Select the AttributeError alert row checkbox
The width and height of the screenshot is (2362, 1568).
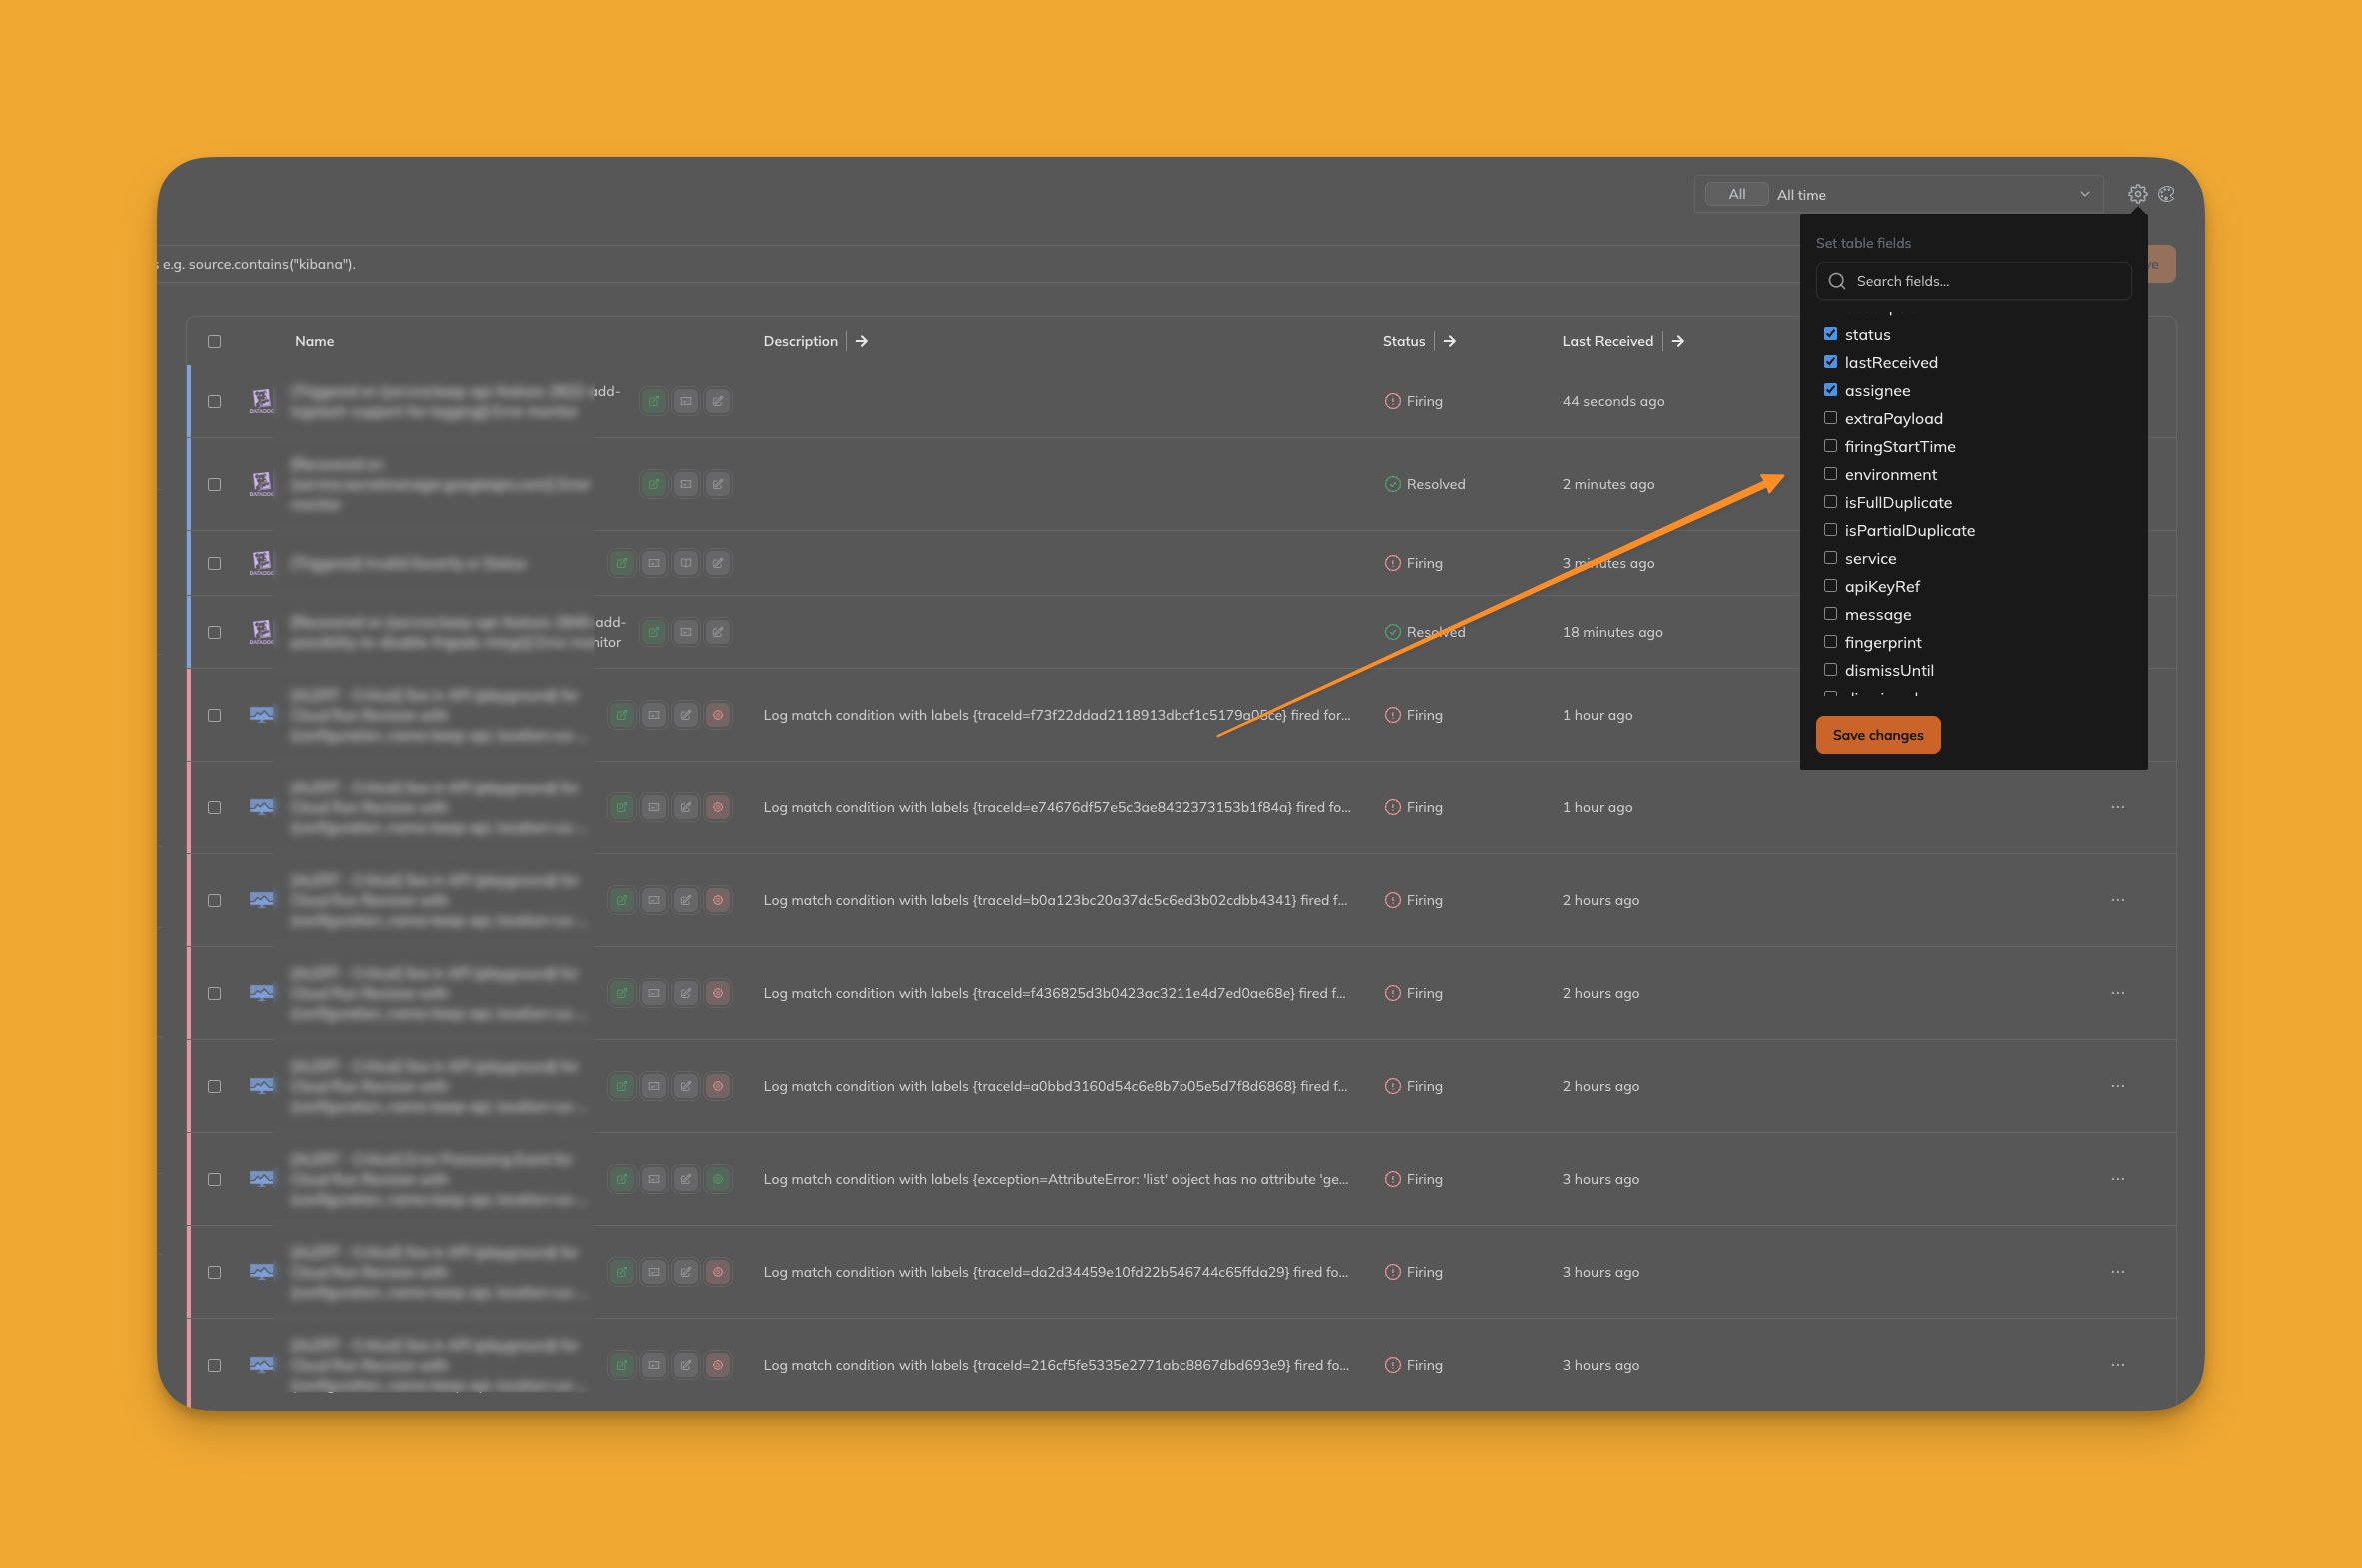[x=214, y=1180]
